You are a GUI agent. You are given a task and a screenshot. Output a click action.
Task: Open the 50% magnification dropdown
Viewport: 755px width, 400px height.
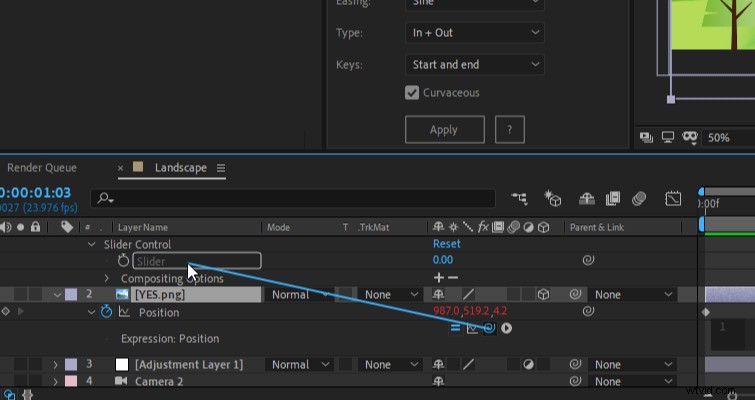point(729,138)
